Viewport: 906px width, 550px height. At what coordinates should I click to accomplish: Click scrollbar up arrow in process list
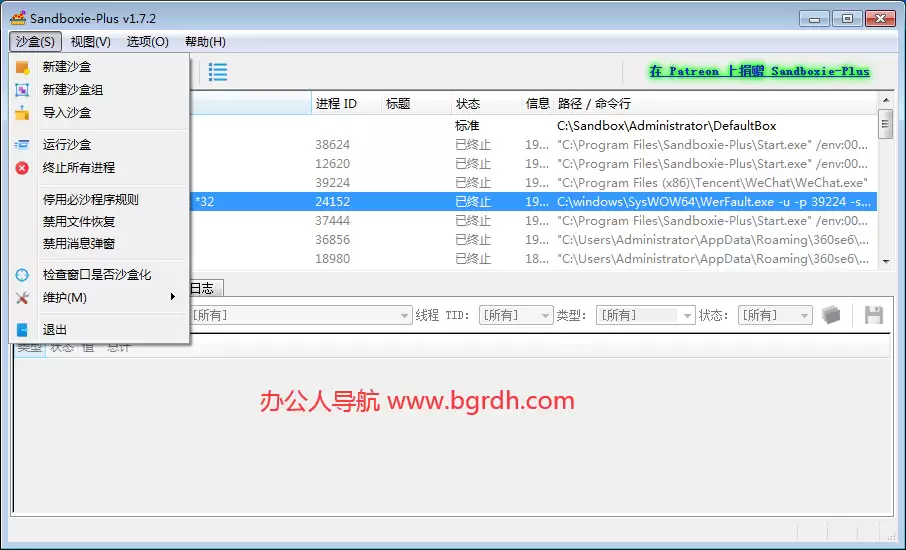(x=886, y=101)
